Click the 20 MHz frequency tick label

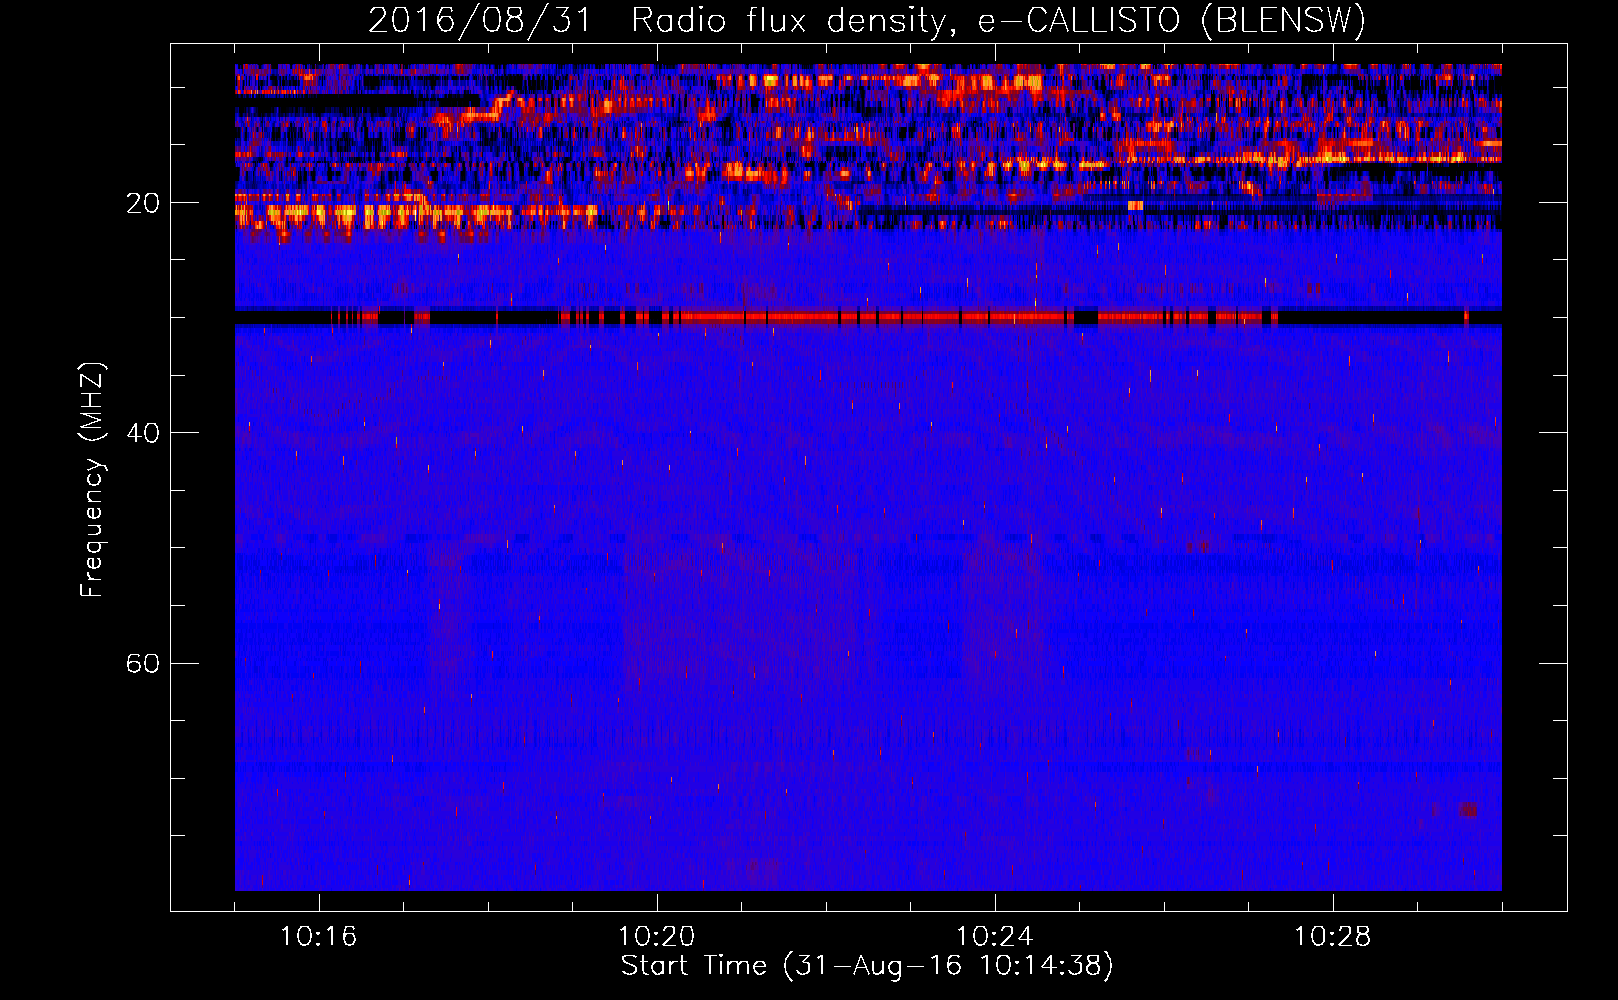pos(143,203)
